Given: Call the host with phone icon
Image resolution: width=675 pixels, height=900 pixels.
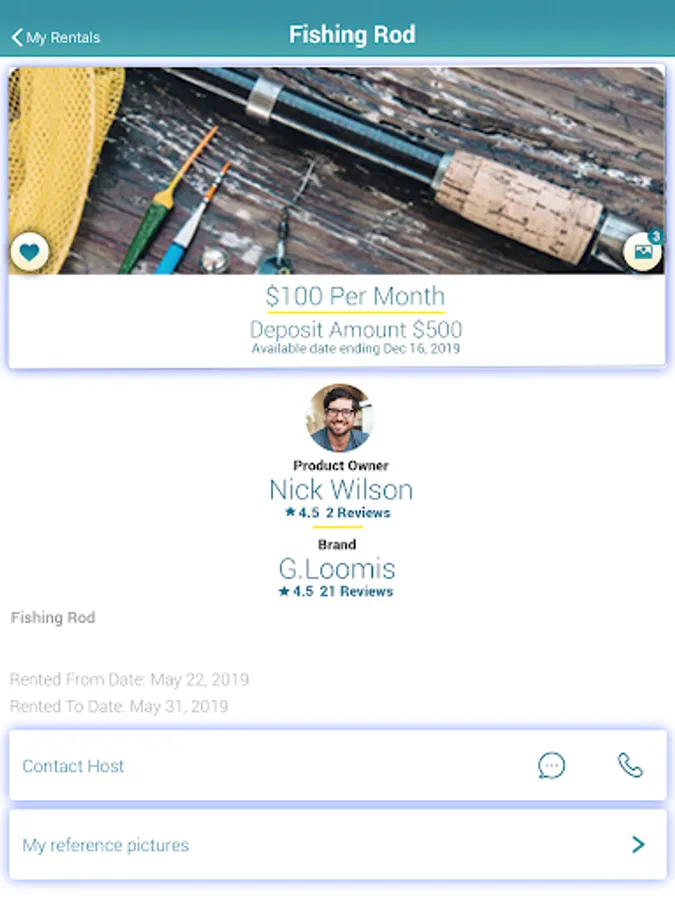Looking at the screenshot, I should (x=630, y=765).
